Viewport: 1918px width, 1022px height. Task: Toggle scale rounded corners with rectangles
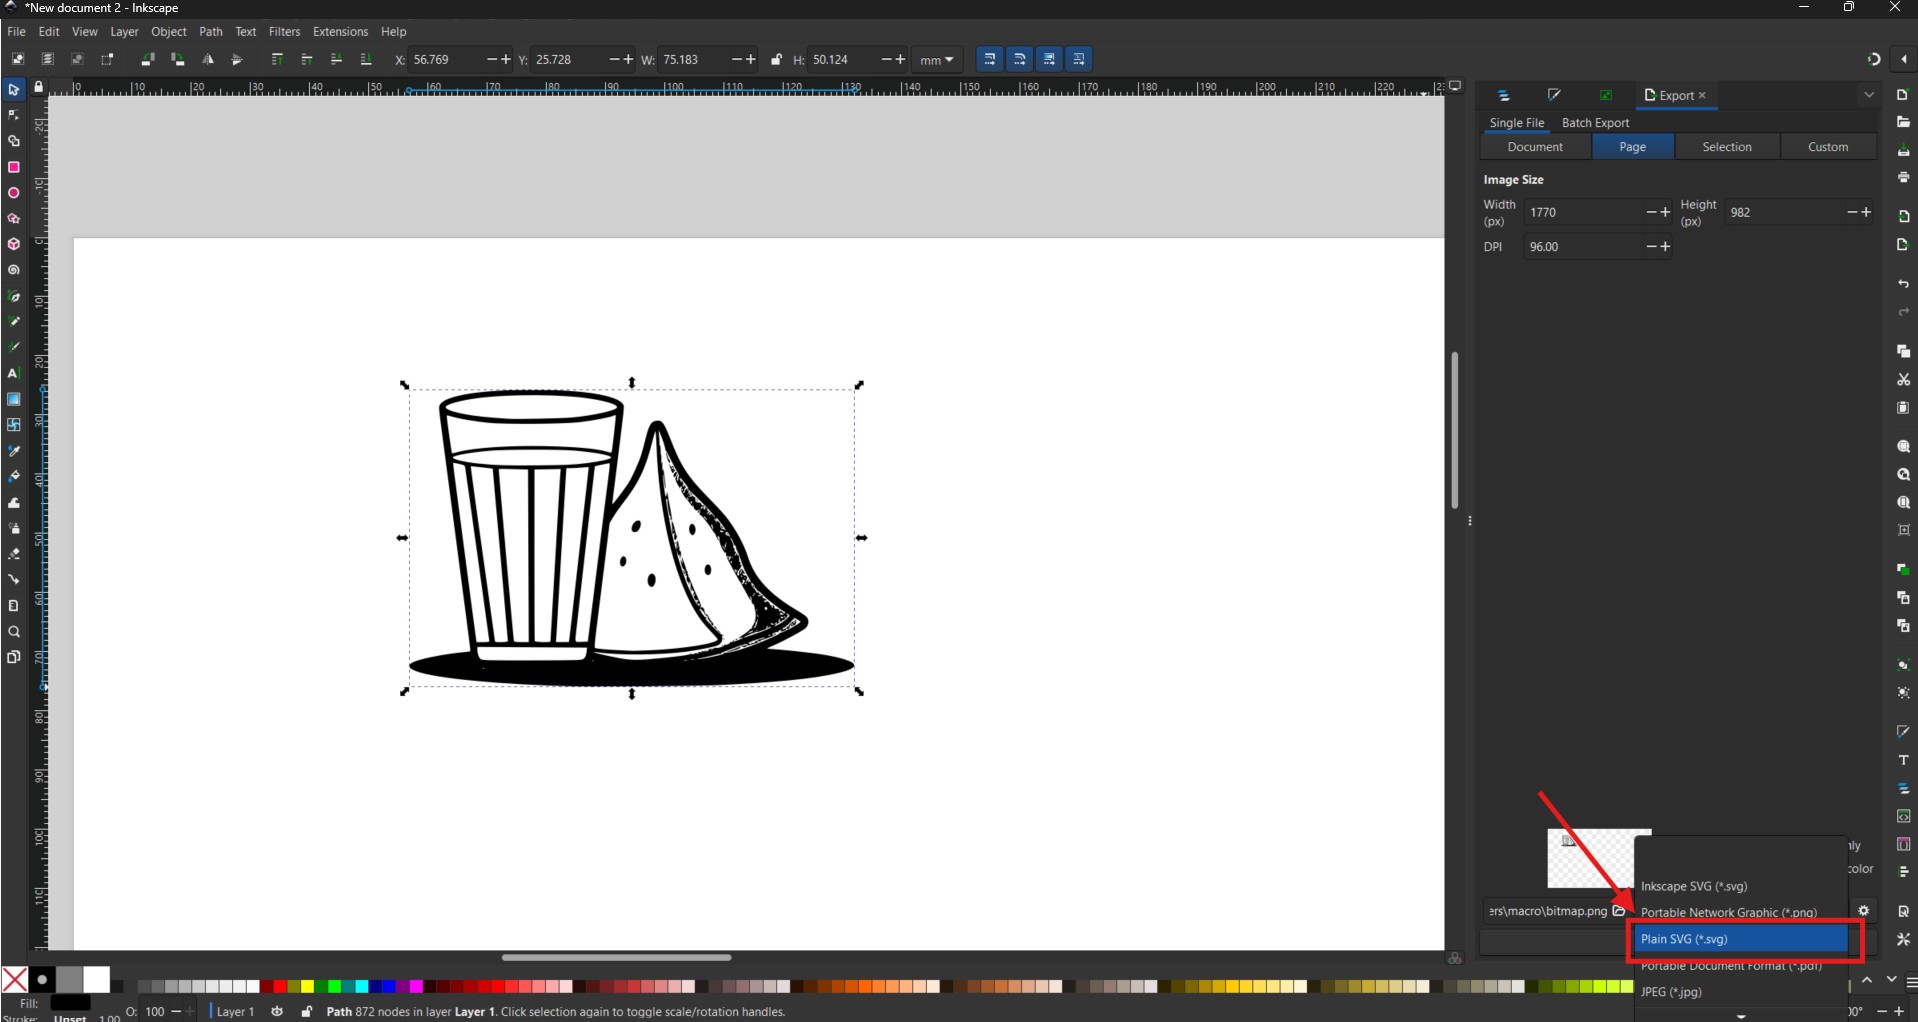pos(1019,60)
